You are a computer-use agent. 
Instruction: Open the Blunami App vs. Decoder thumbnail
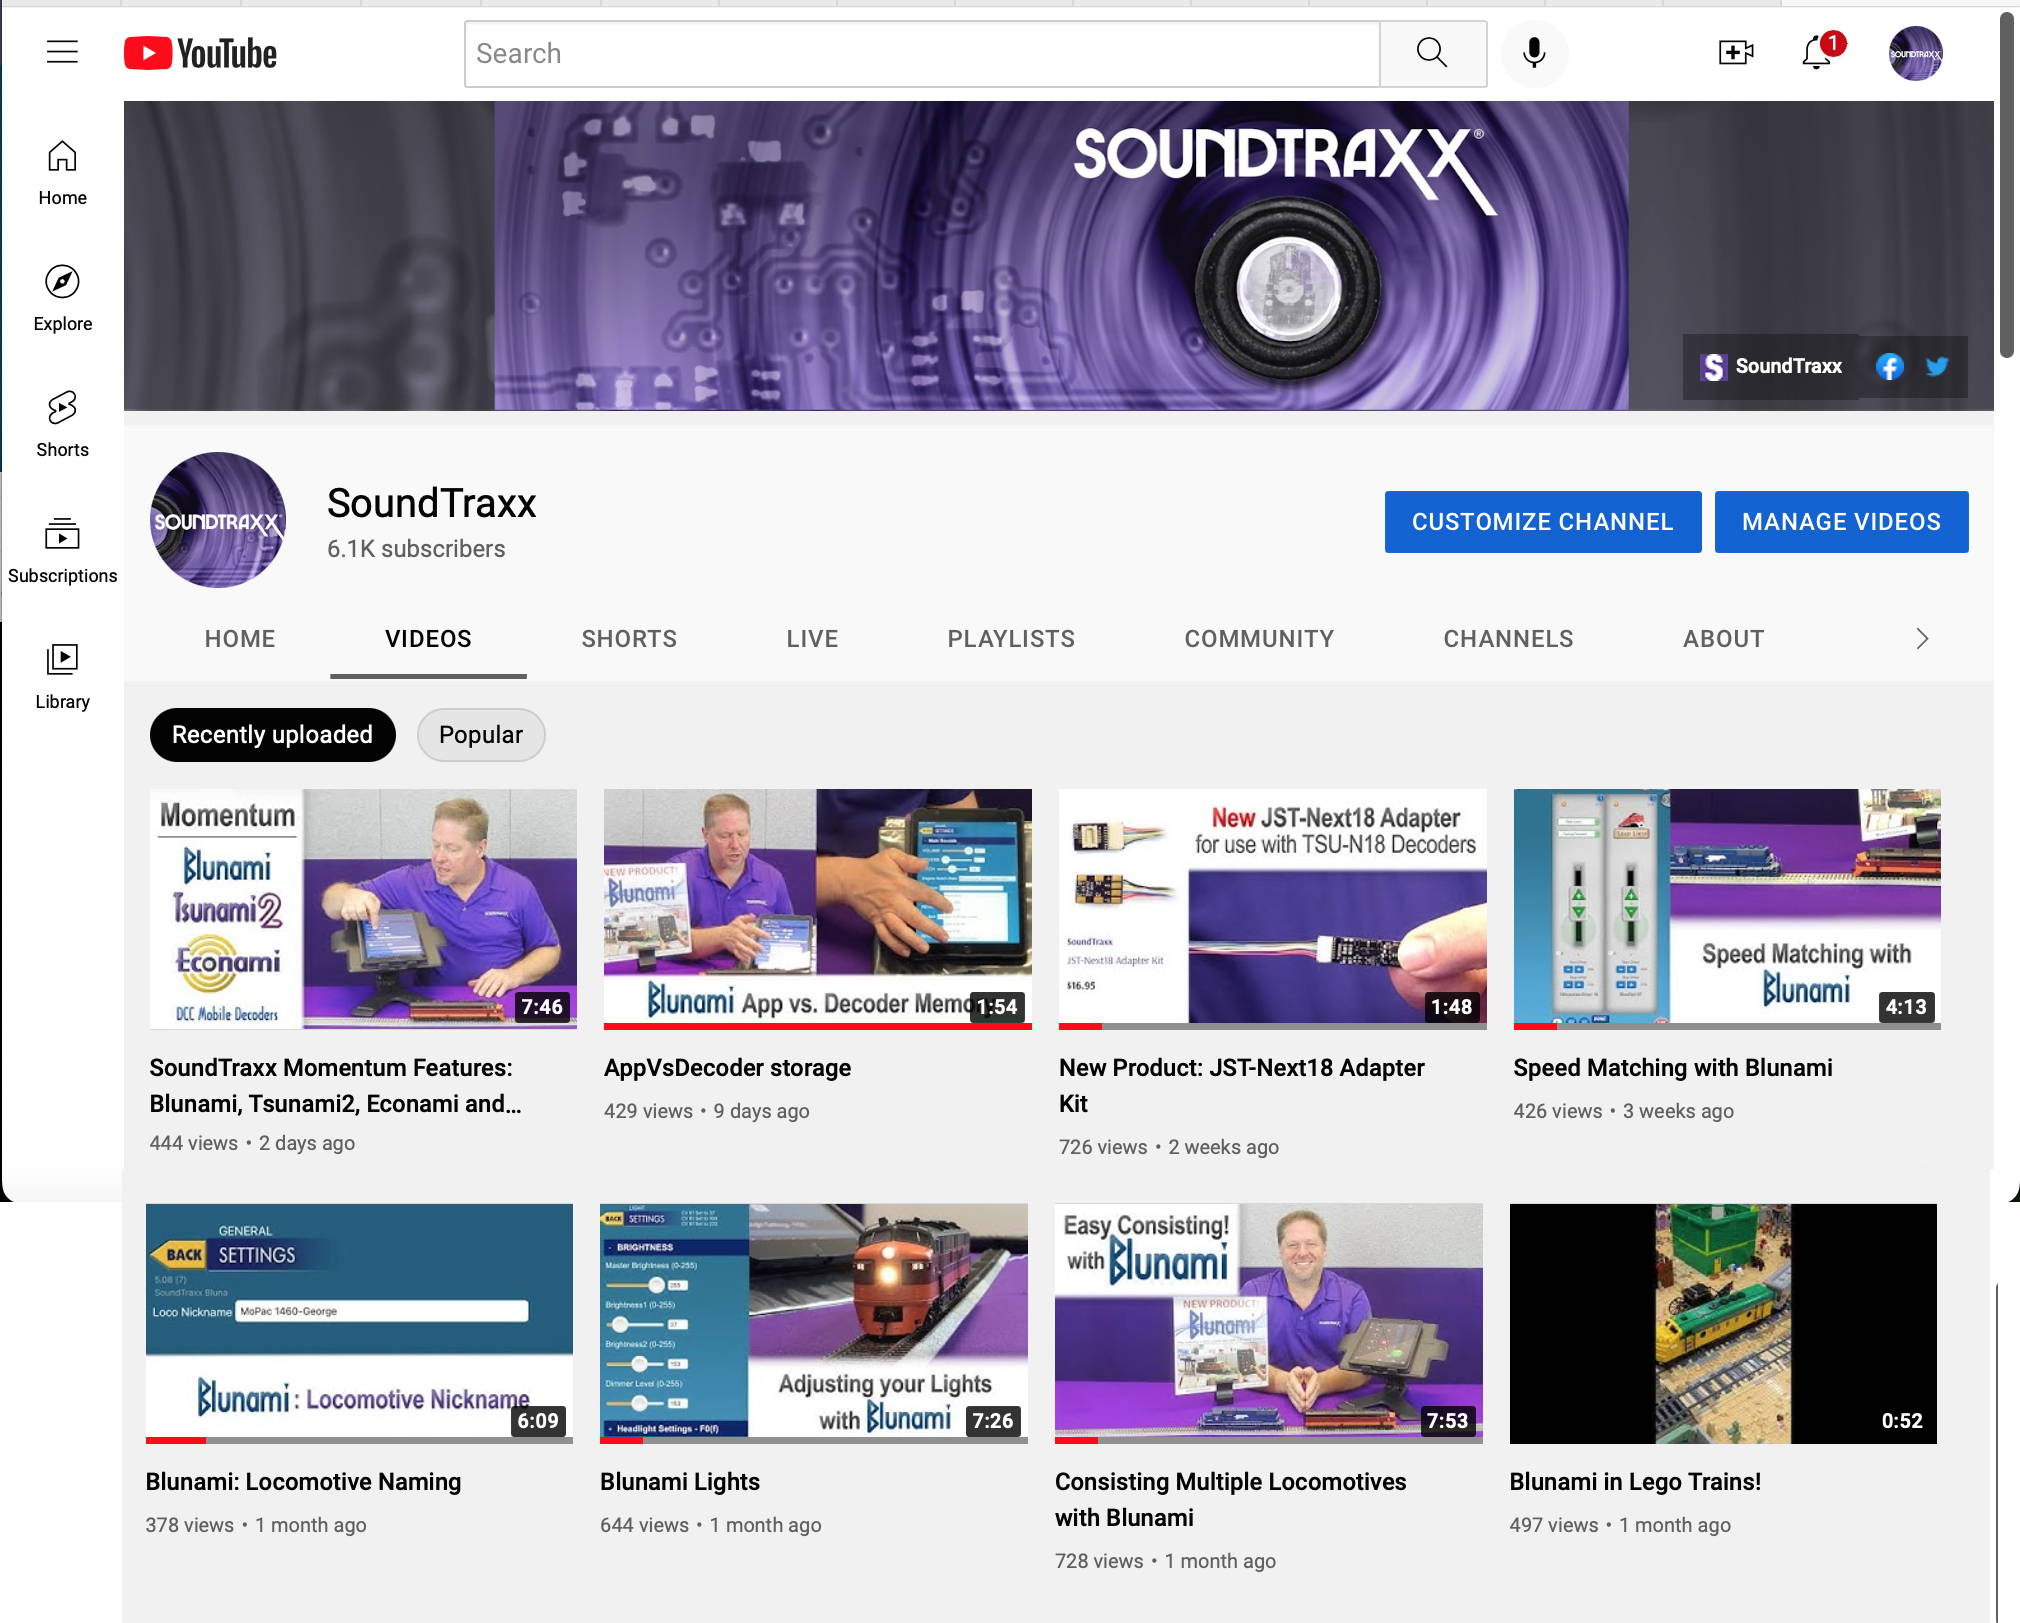pyautogui.click(x=817, y=909)
